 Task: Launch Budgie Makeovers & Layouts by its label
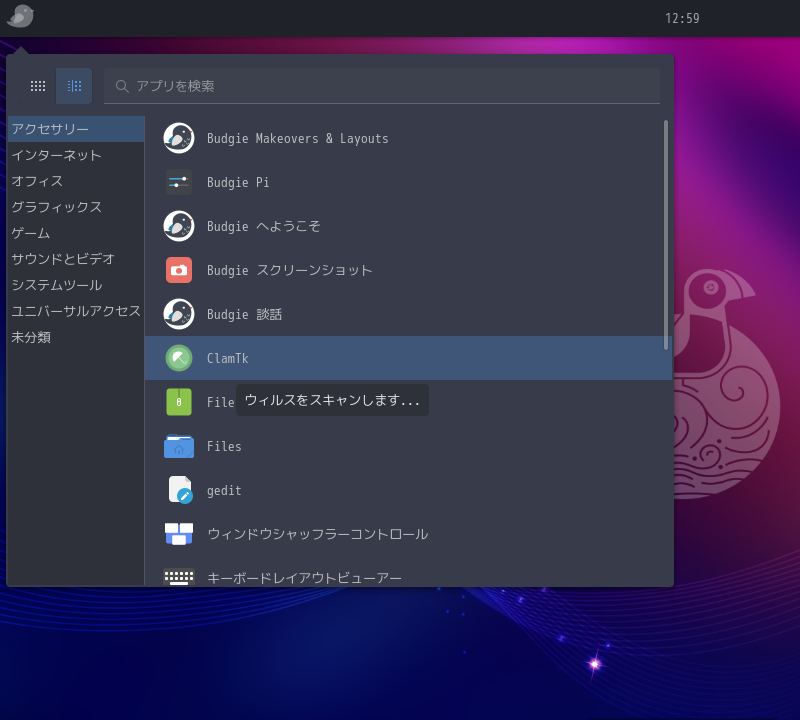coord(297,138)
